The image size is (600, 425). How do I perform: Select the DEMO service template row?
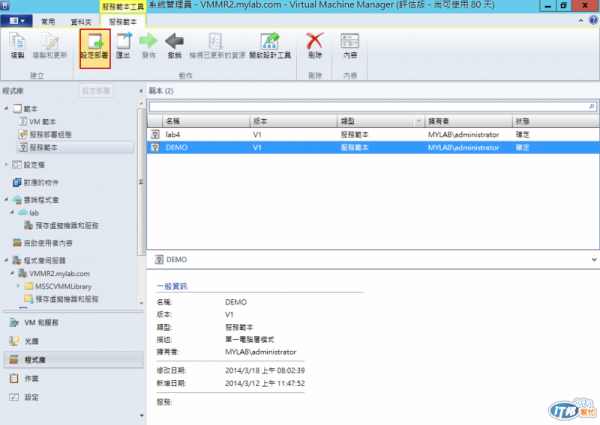373,147
